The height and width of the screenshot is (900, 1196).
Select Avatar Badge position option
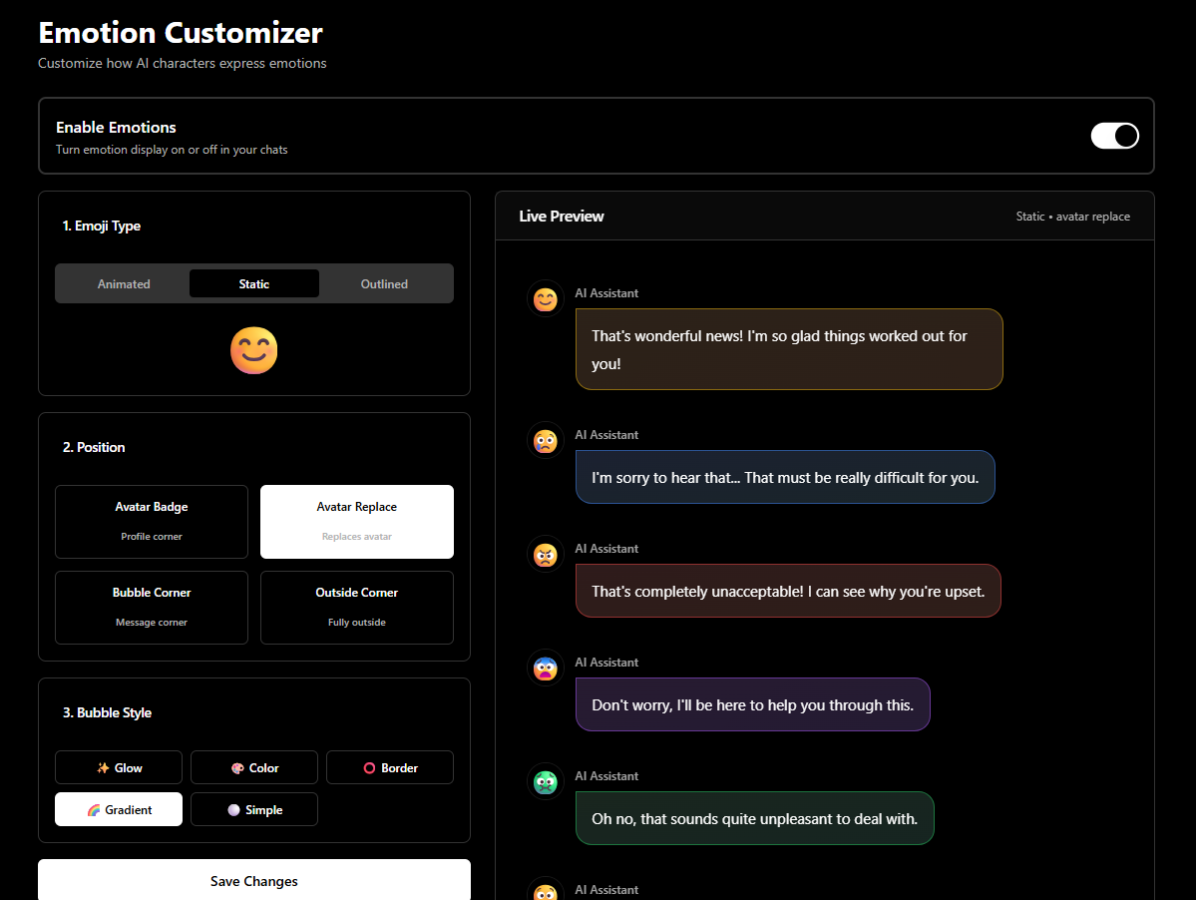click(151, 521)
